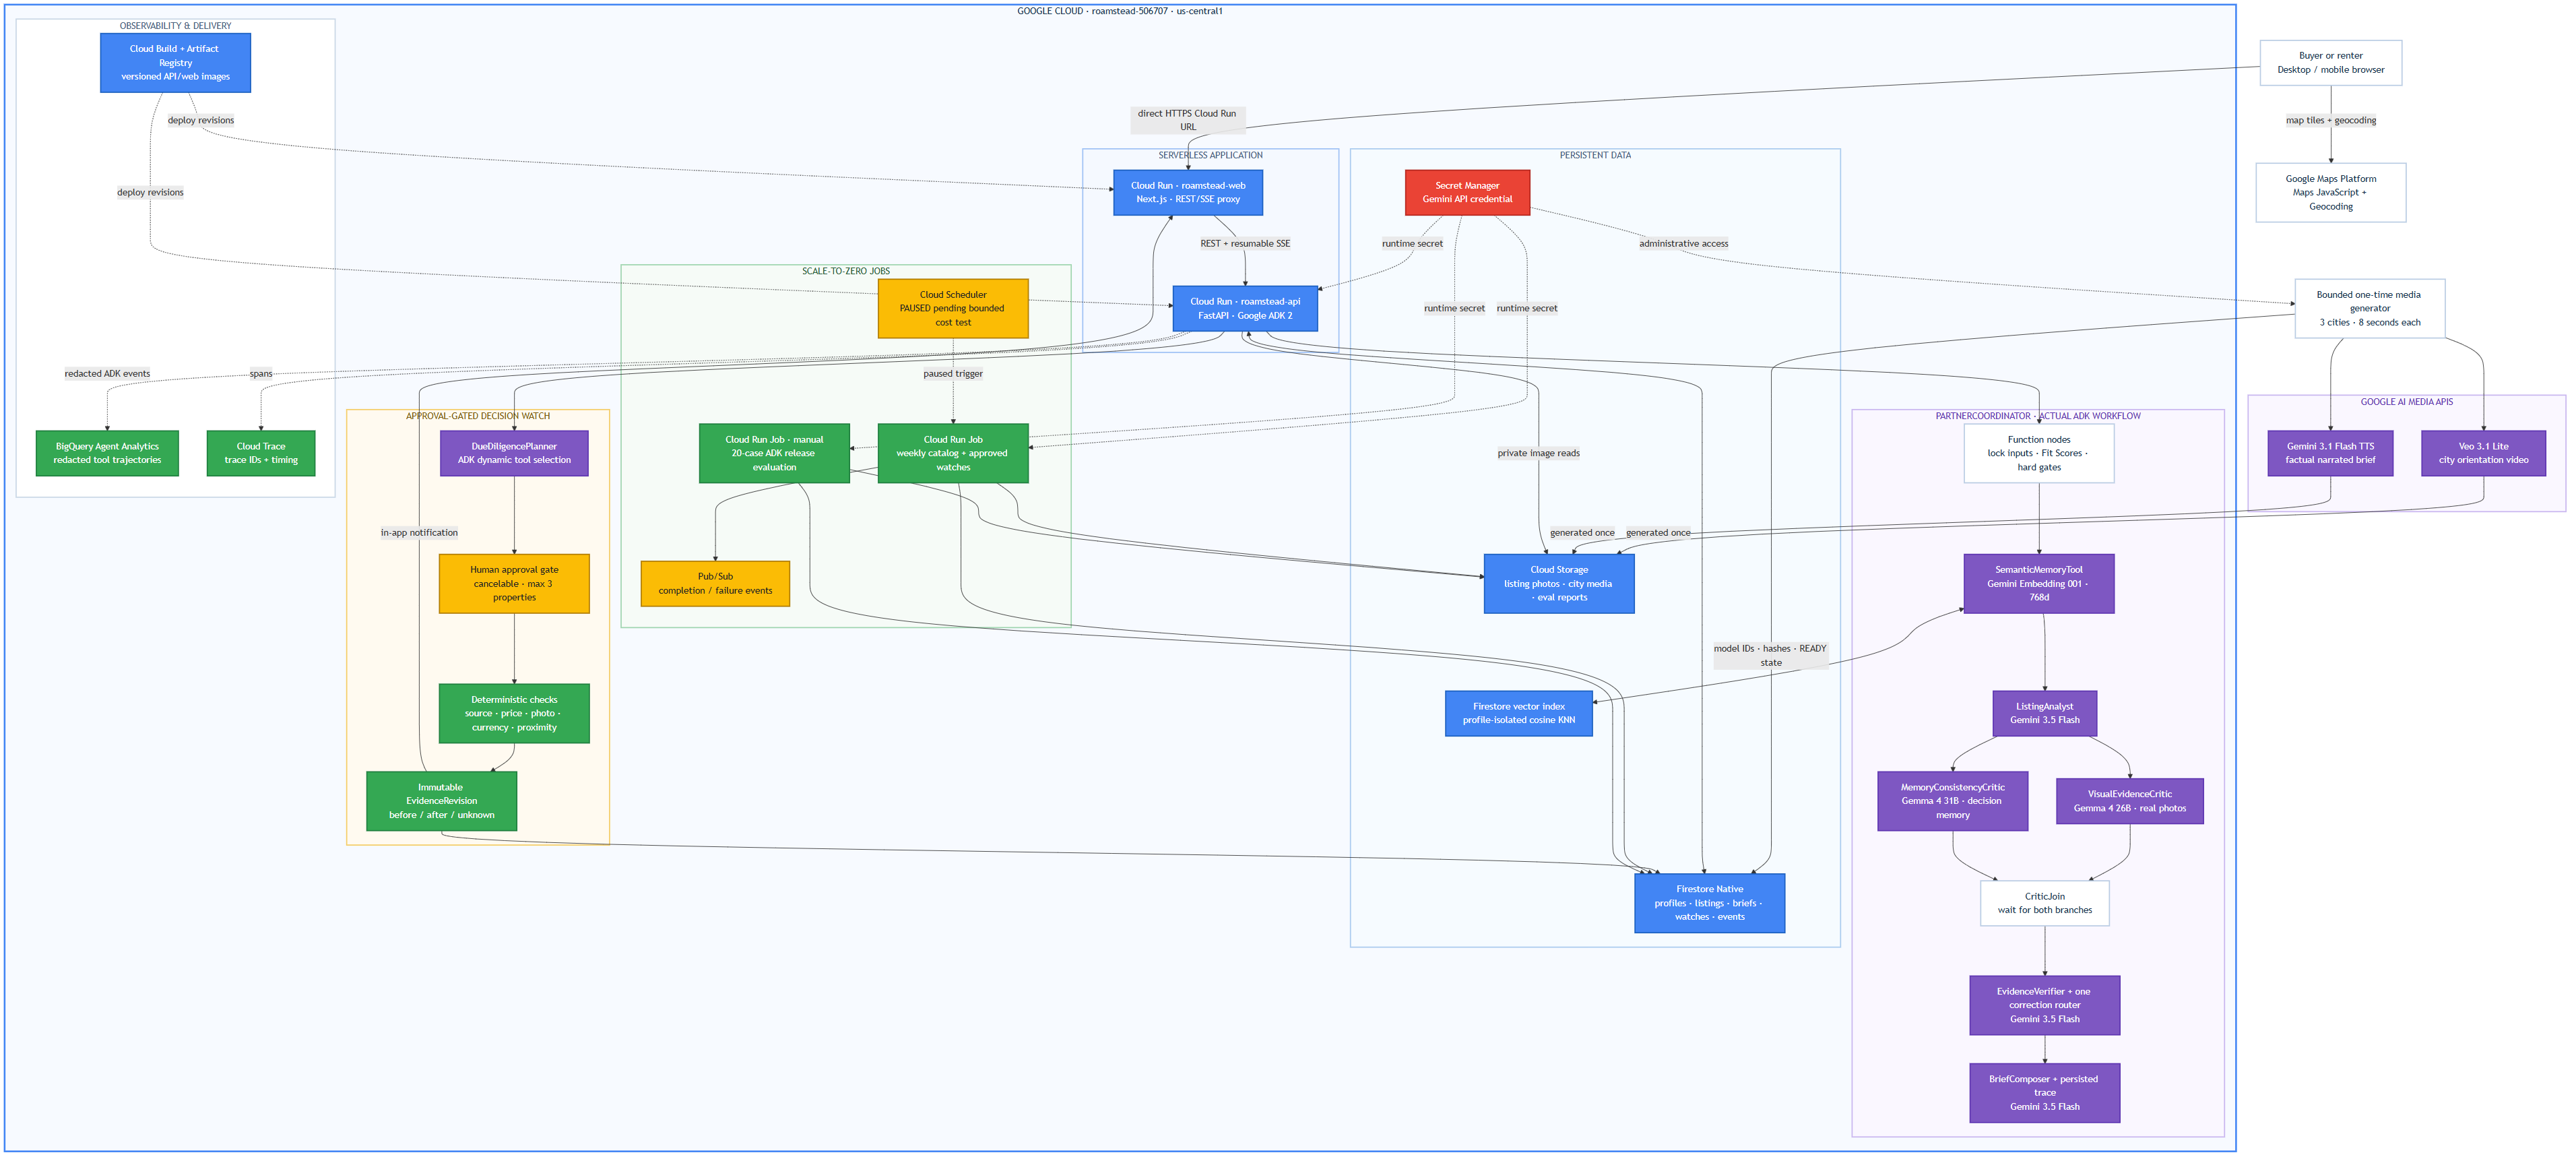Click the 'private image reads' edge label
Viewport: 2576px width, 1159px height.
pyautogui.click(x=1538, y=453)
